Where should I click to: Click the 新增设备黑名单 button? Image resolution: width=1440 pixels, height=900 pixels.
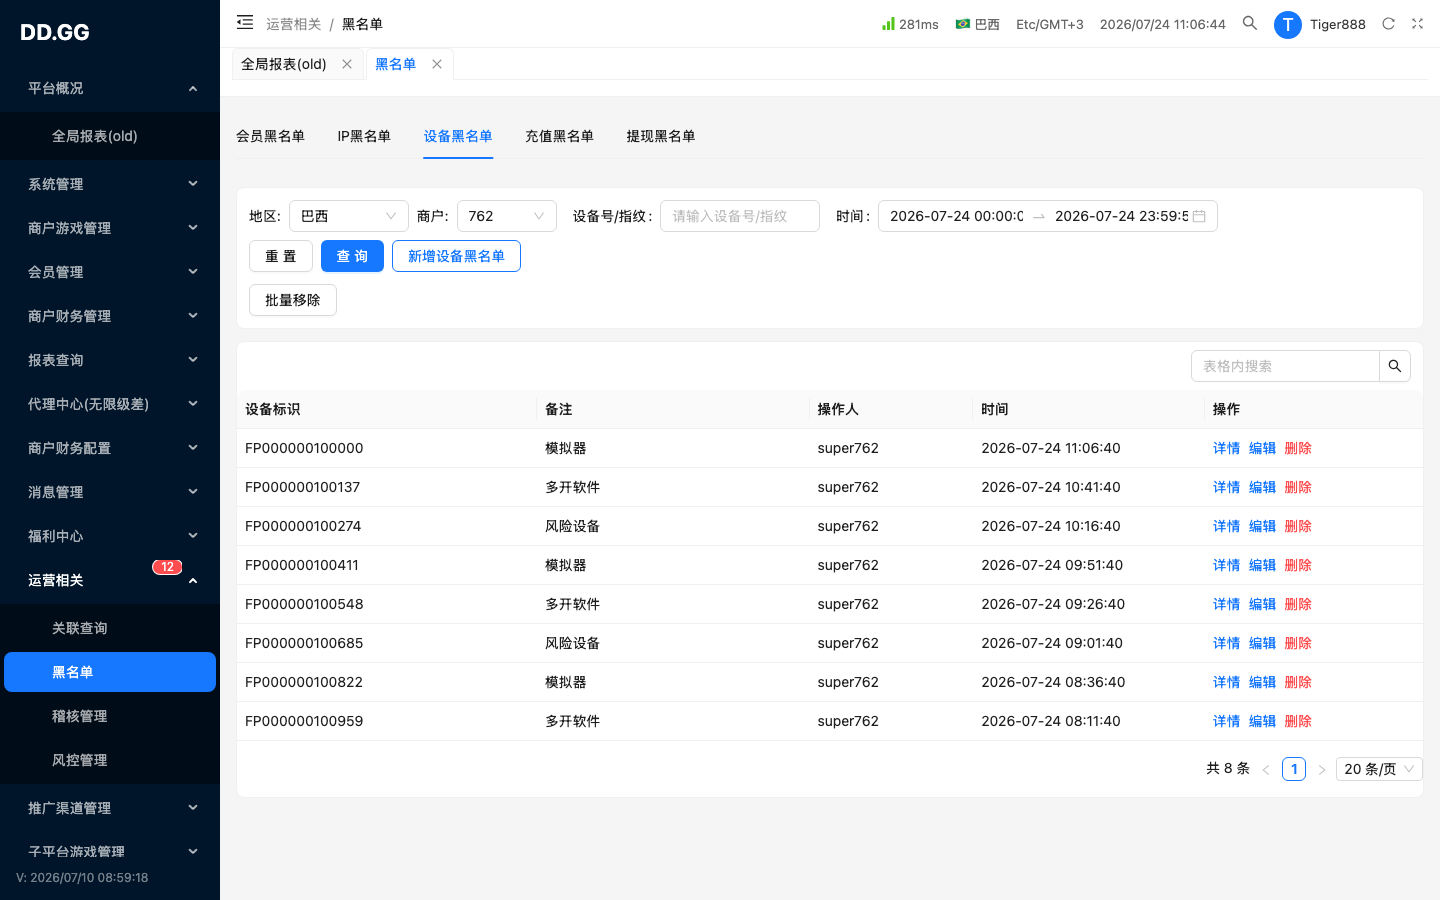(456, 256)
